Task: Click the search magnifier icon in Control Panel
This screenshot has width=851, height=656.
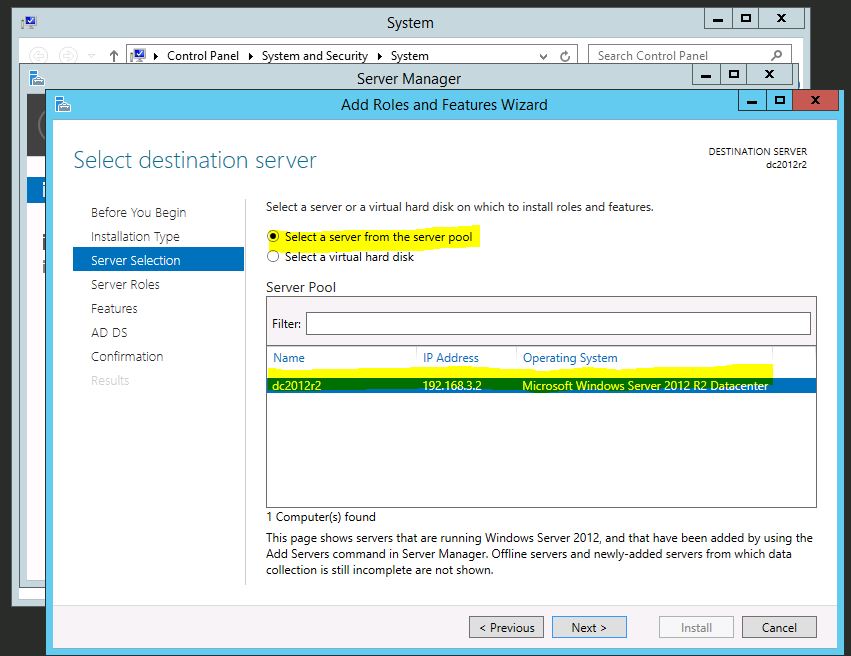Action: click(777, 55)
